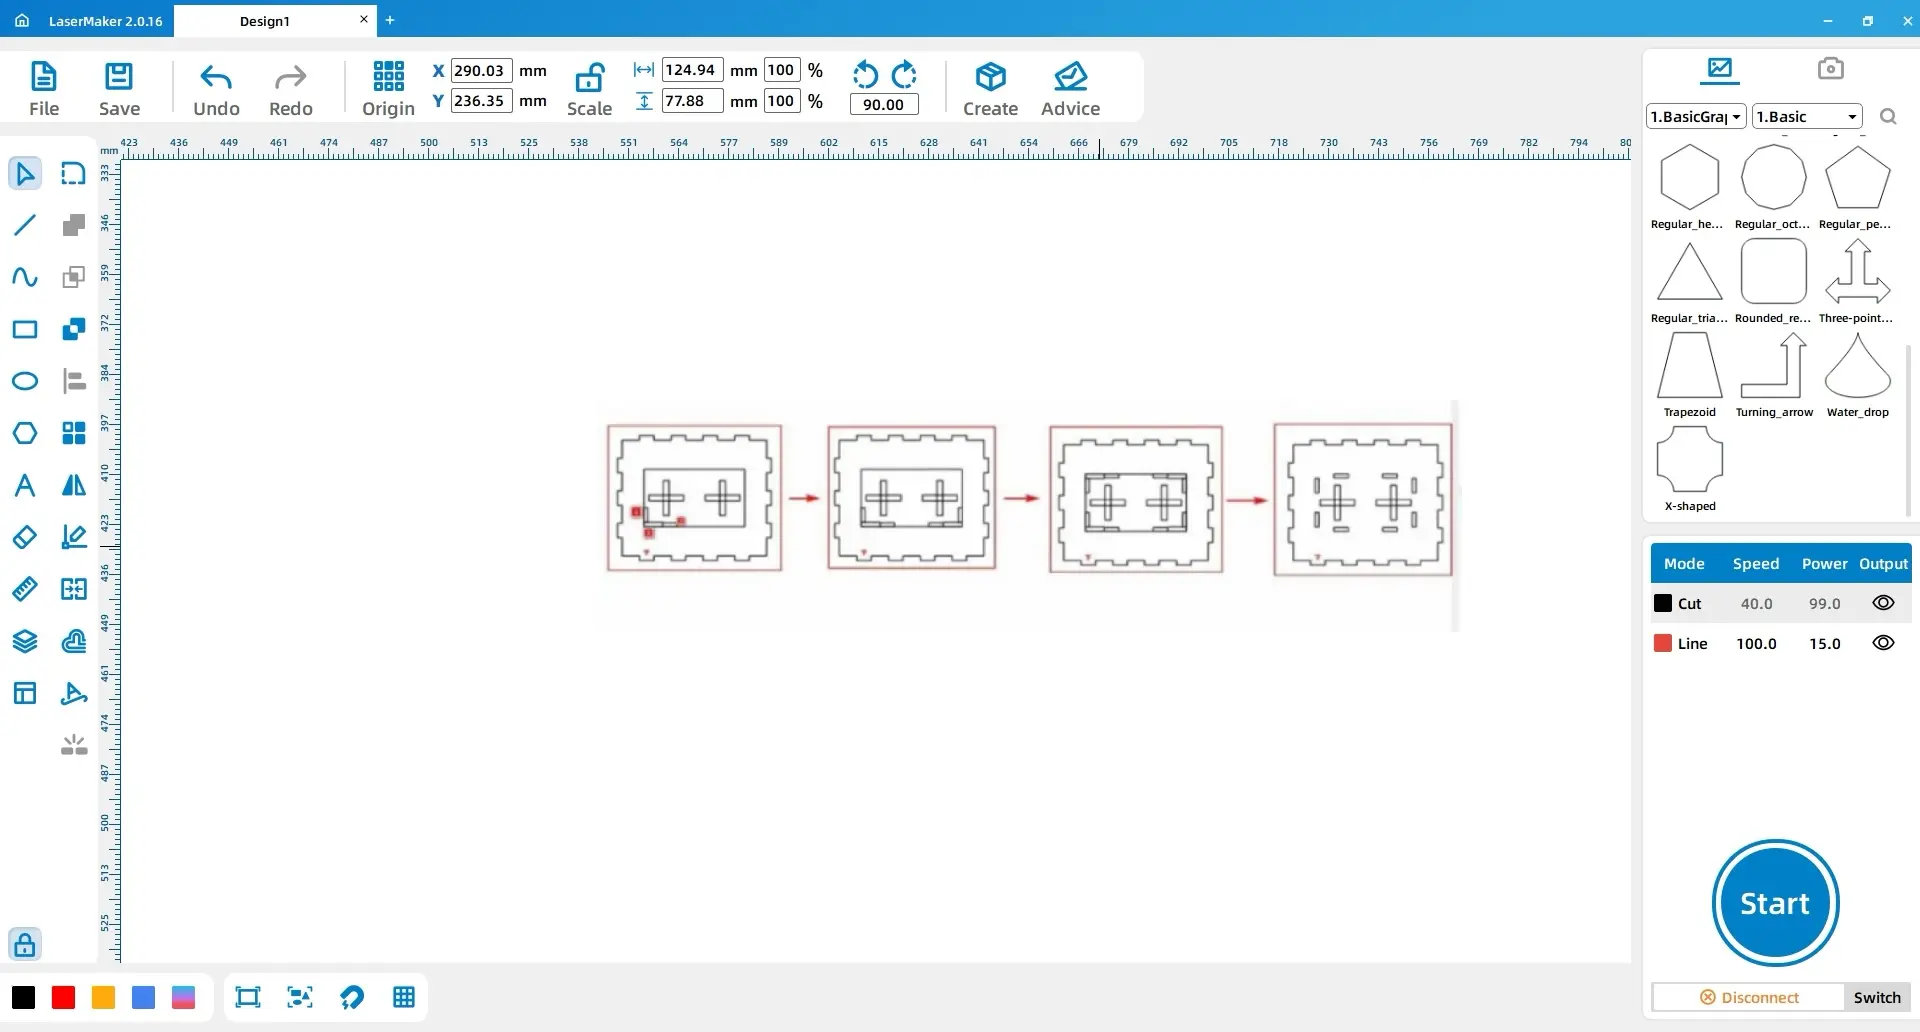This screenshot has height=1032, width=1920.
Task: Insert the Regular hexagon shape
Action: [1689, 187]
